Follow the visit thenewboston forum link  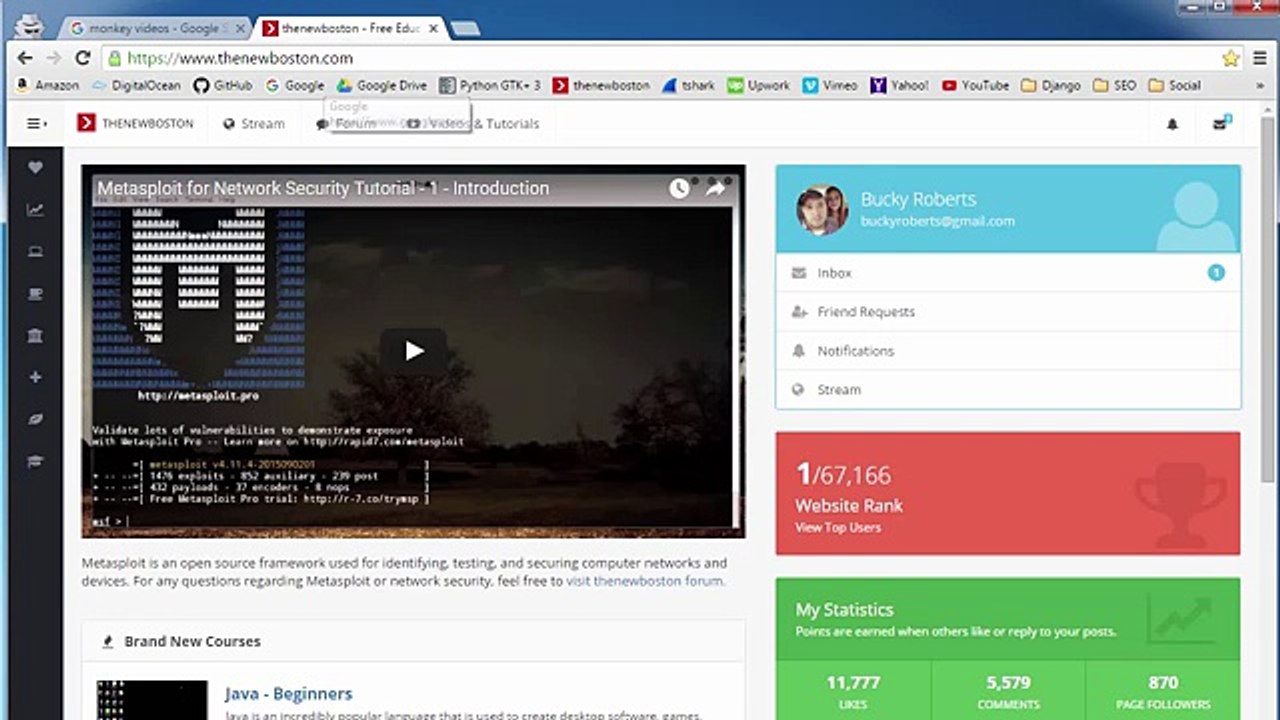(645, 581)
